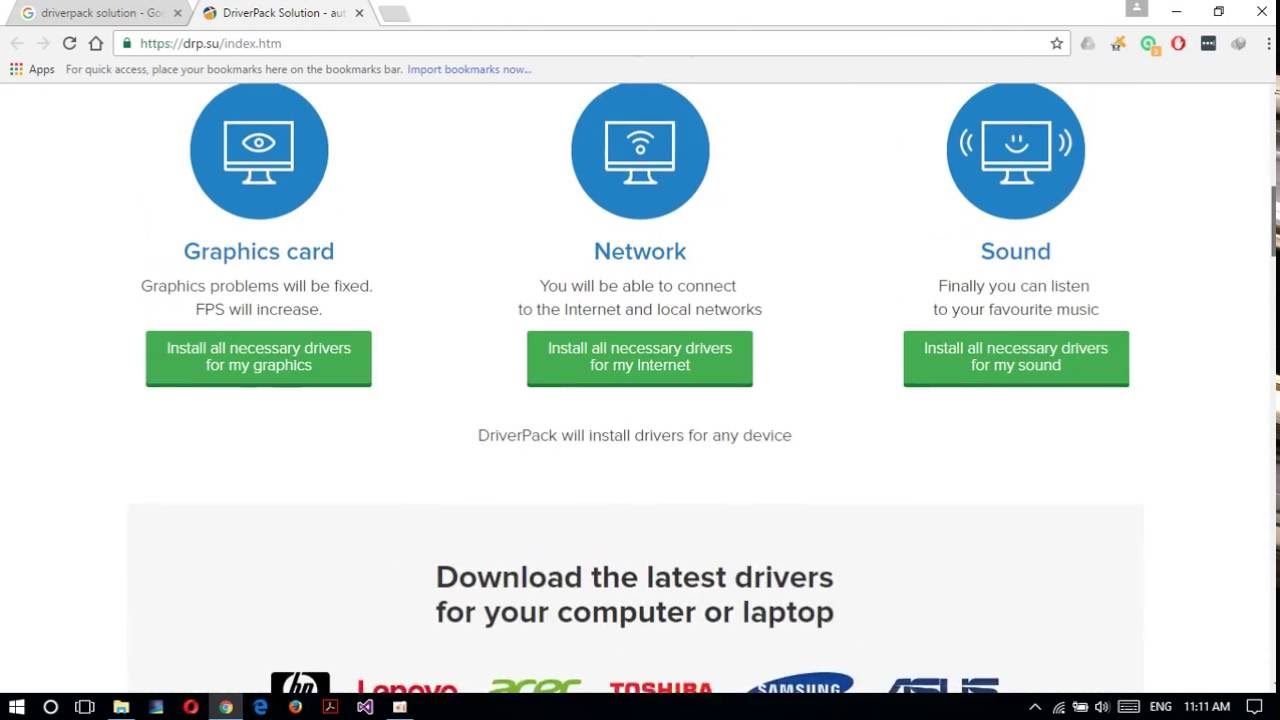The height and width of the screenshot is (720, 1280).
Task: Click the Import bookmarks now link
Action: click(469, 69)
